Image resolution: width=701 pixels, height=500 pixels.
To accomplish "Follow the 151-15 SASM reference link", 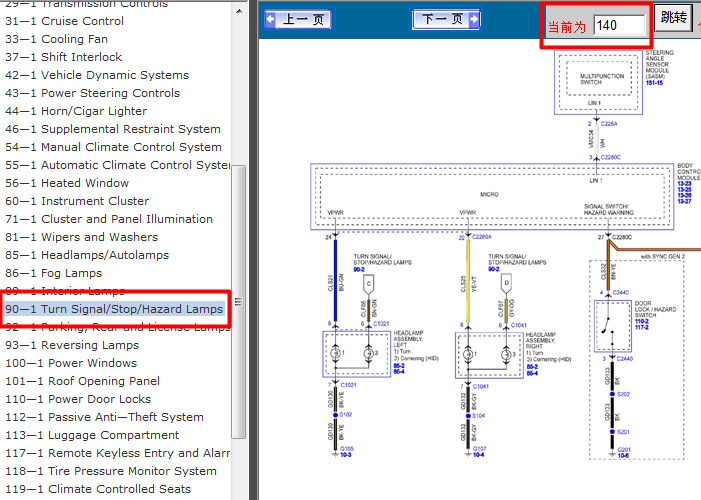I will (x=654, y=83).
